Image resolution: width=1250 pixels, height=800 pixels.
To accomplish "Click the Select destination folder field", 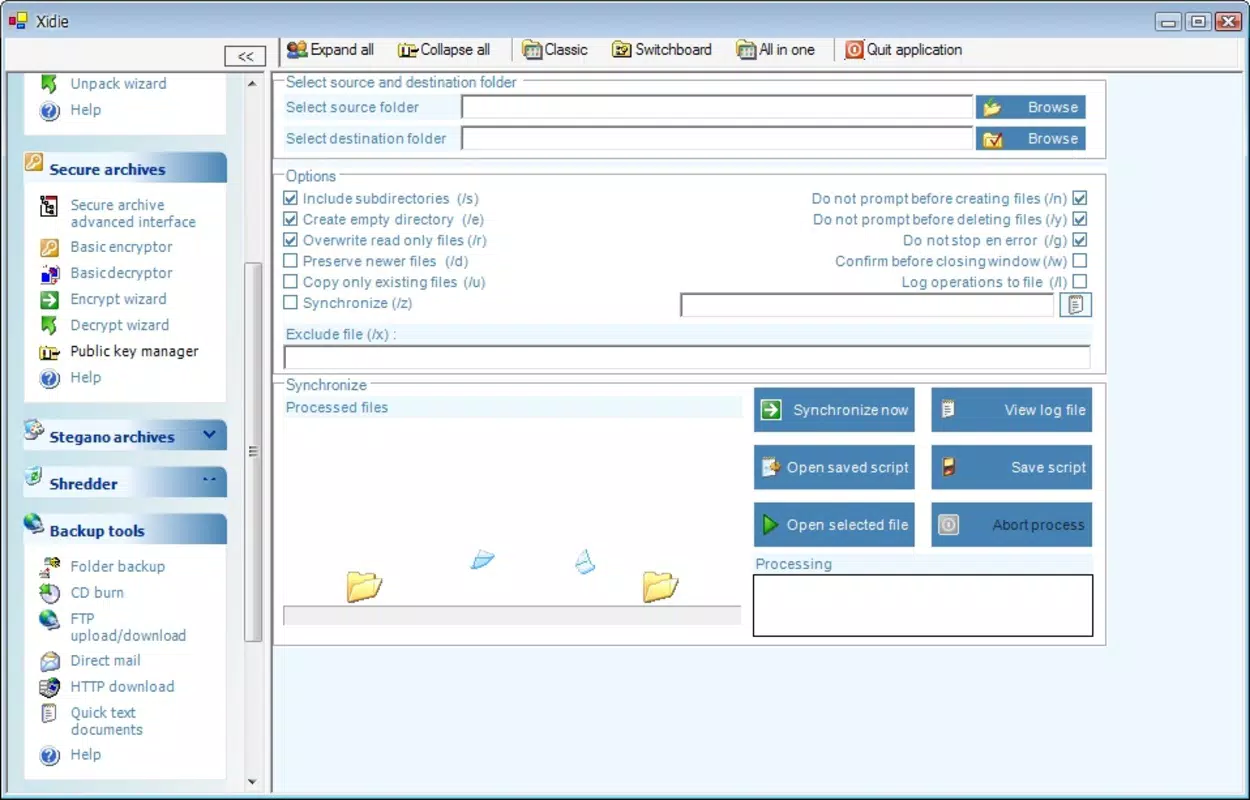I will (717, 138).
